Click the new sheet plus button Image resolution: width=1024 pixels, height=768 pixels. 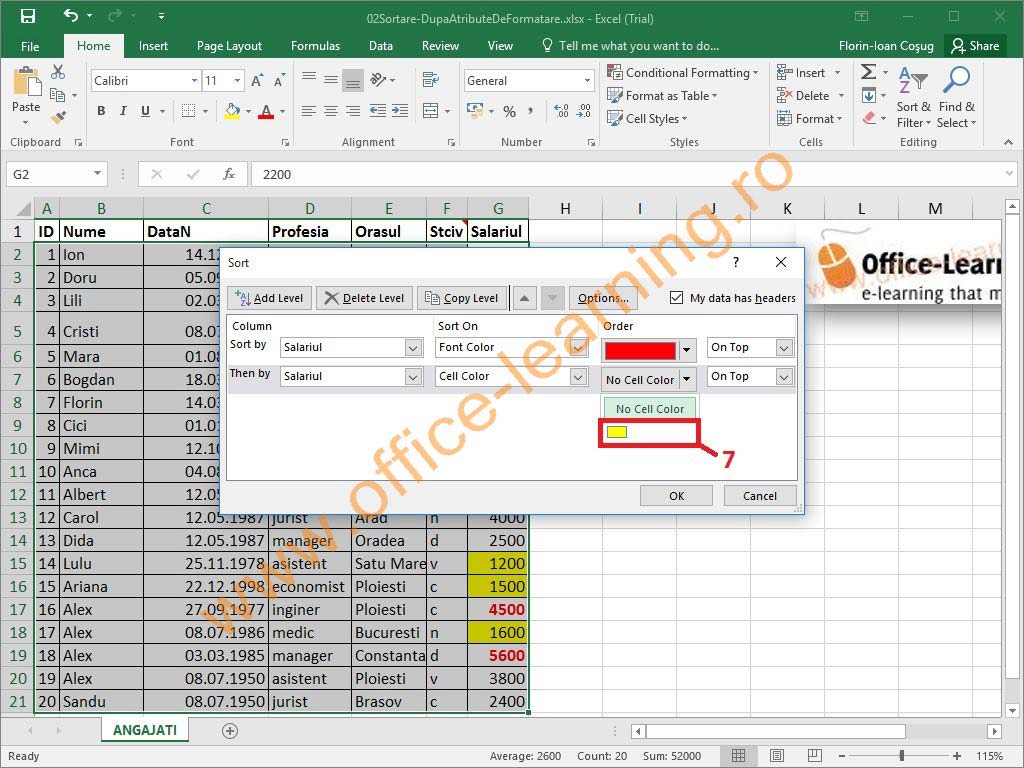[x=230, y=731]
